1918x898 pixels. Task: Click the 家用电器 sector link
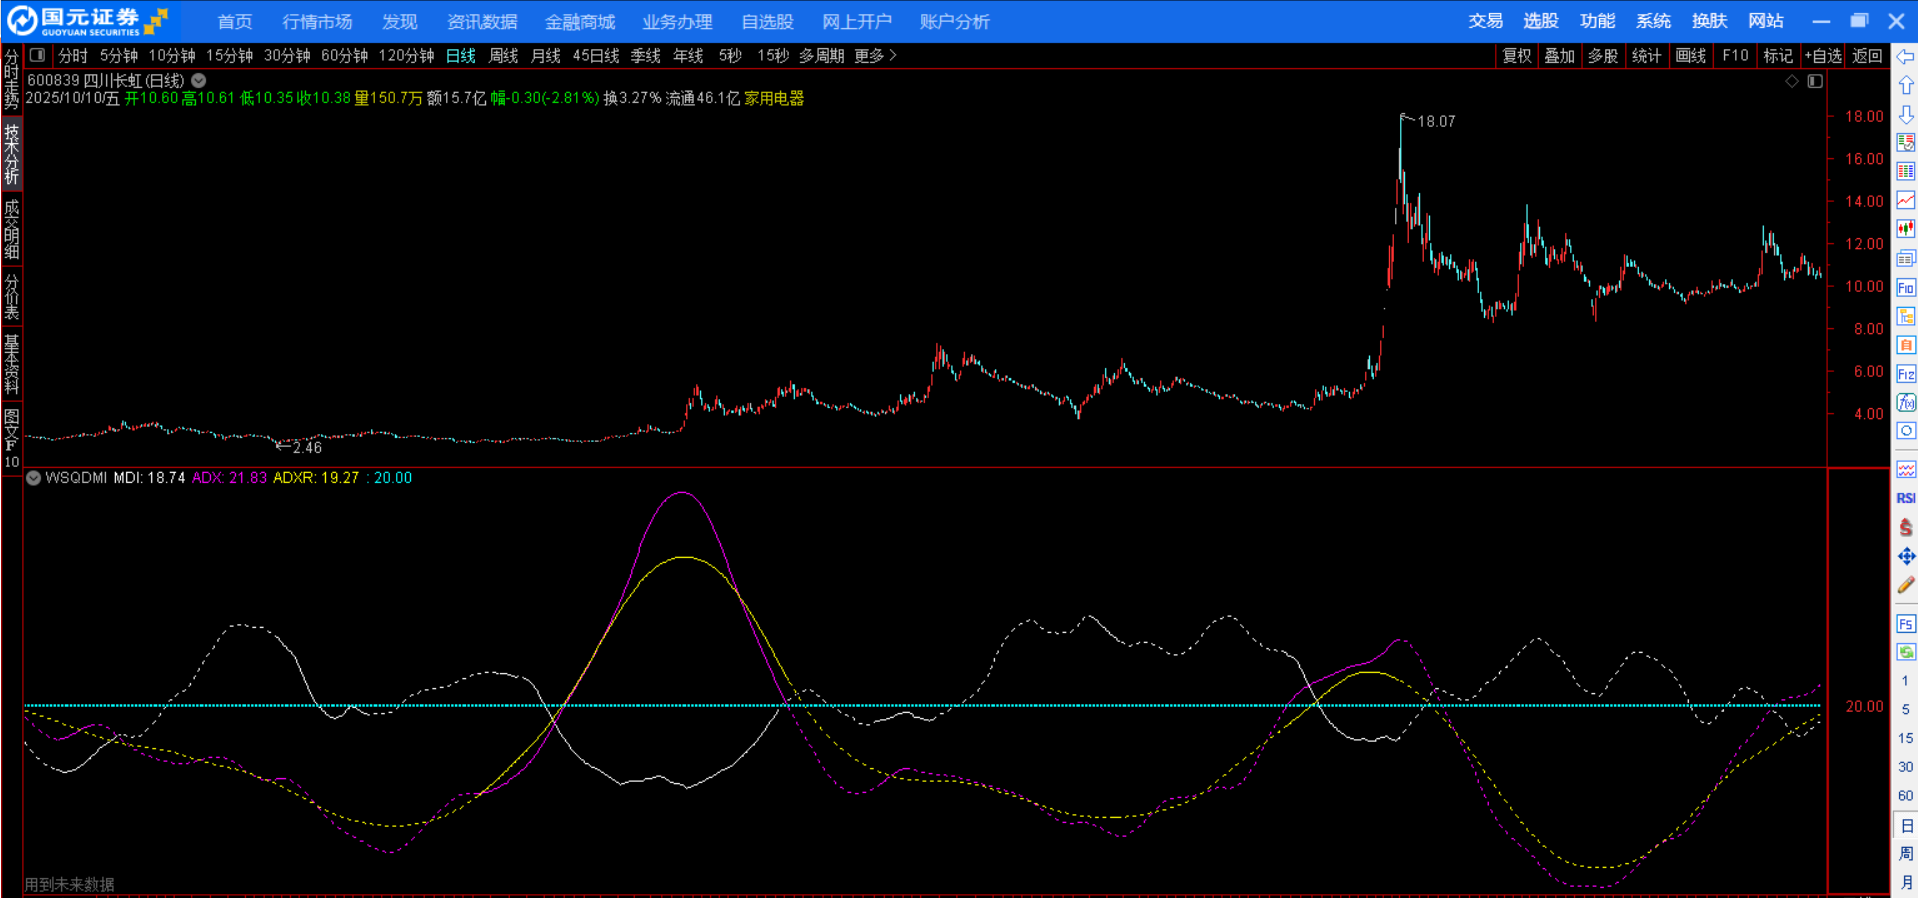tap(774, 98)
